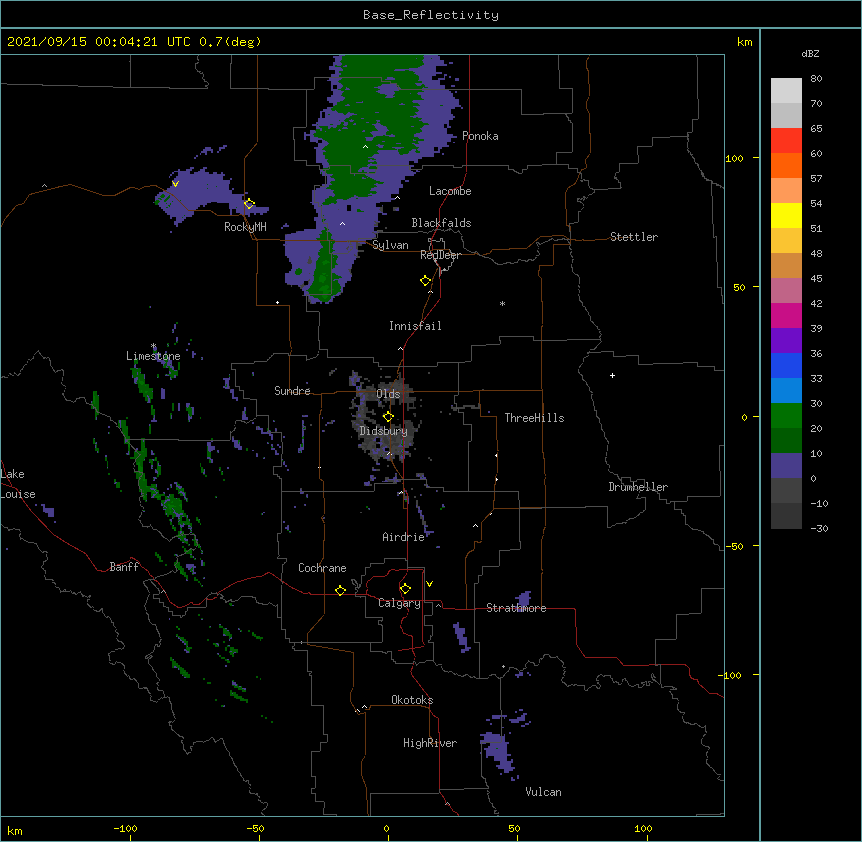Click the Lacombe city label
Image resolution: width=862 pixels, height=842 pixels.
coord(450,191)
